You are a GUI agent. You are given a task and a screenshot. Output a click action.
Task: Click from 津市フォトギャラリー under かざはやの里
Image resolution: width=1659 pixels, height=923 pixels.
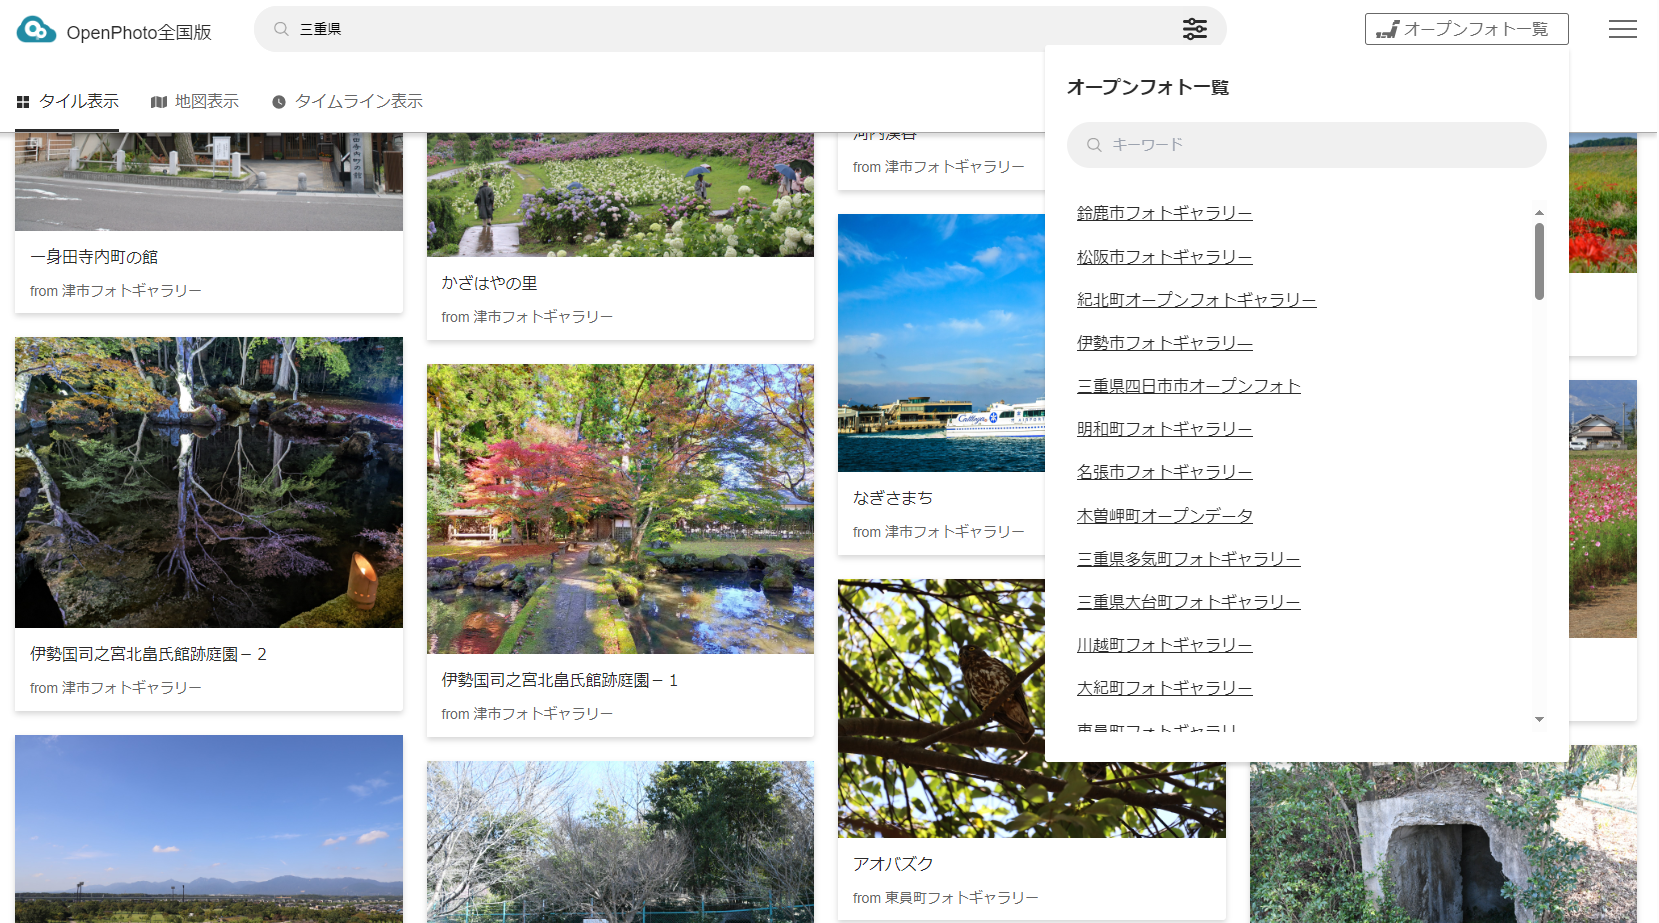coord(527,317)
